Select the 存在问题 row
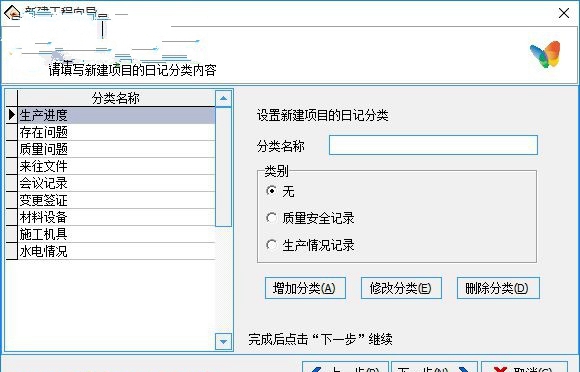 coord(116,132)
